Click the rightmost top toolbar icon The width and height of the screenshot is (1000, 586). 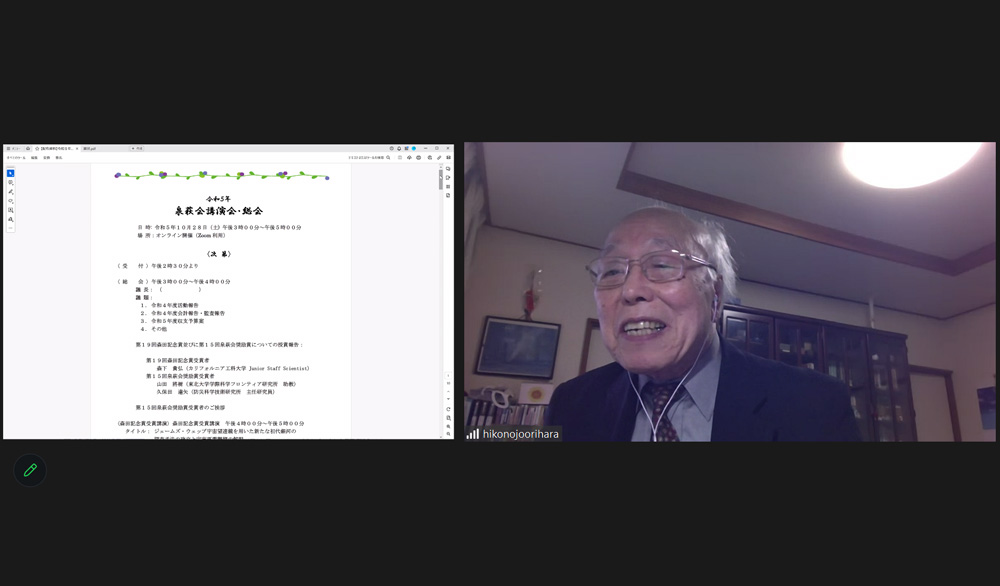pos(448,157)
